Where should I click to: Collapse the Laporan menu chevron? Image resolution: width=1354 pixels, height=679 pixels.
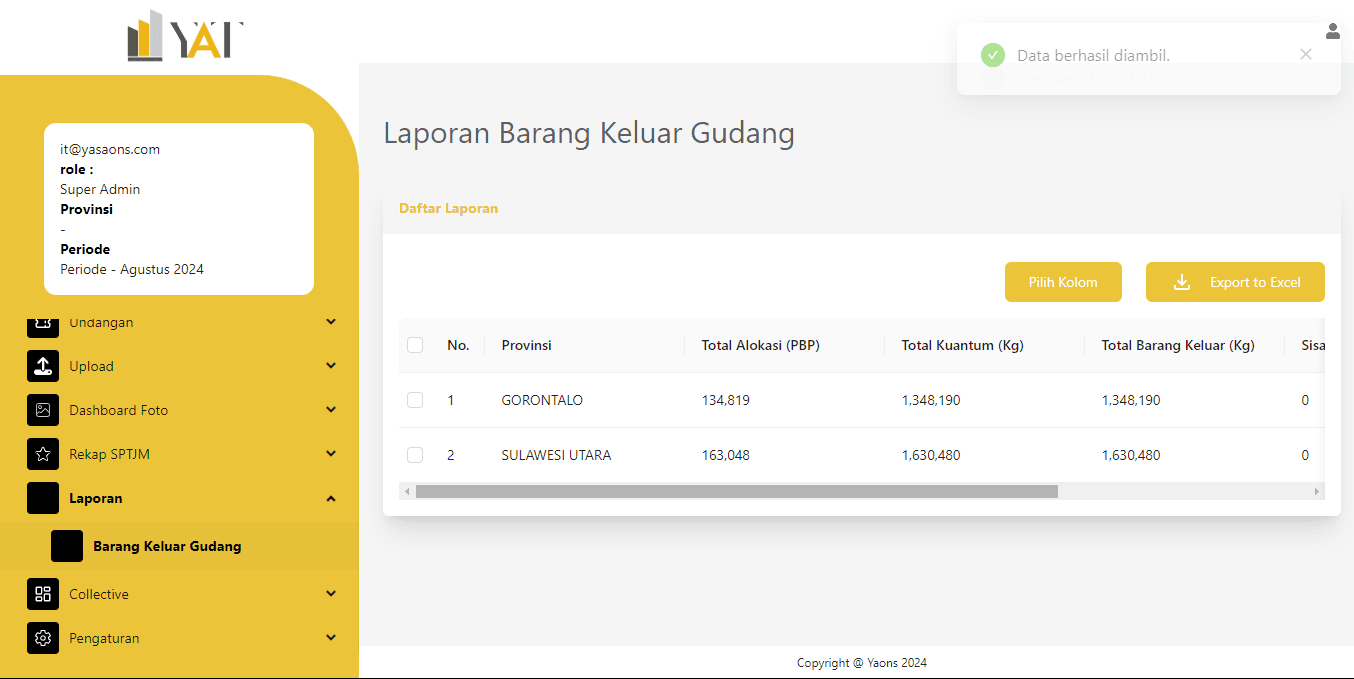pyautogui.click(x=331, y=498)
